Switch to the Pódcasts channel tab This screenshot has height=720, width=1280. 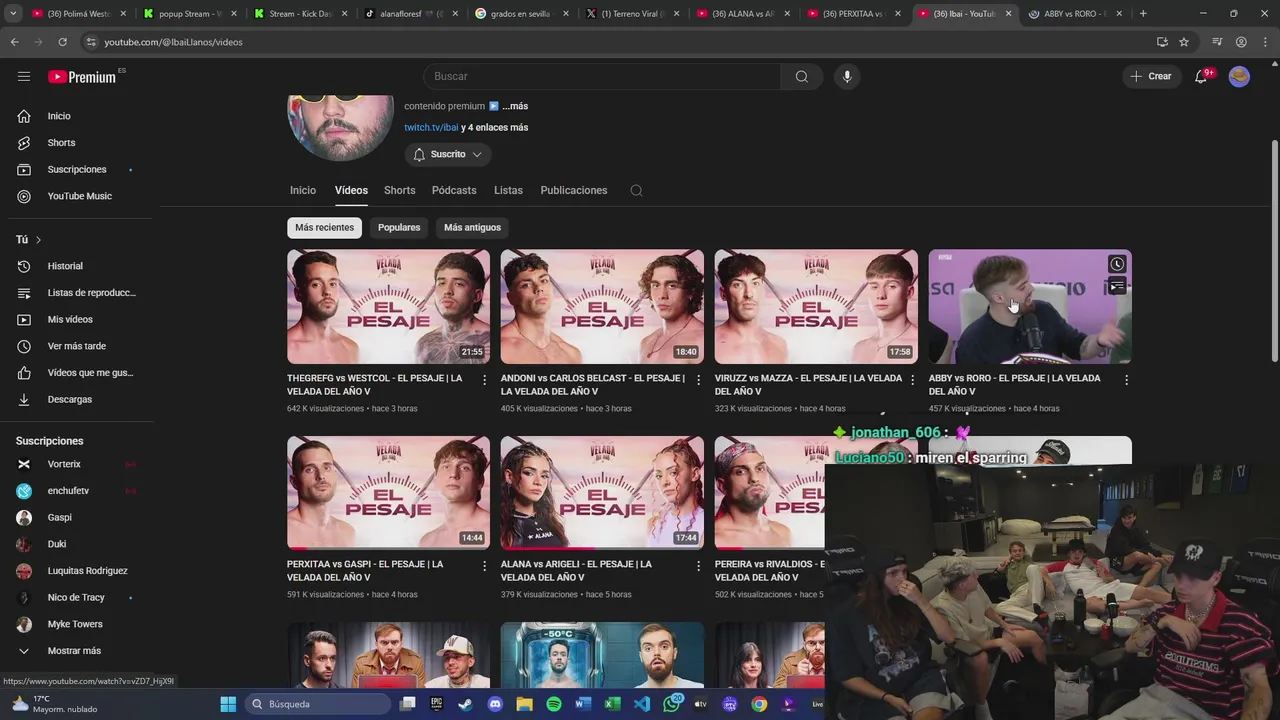point(454,190)
